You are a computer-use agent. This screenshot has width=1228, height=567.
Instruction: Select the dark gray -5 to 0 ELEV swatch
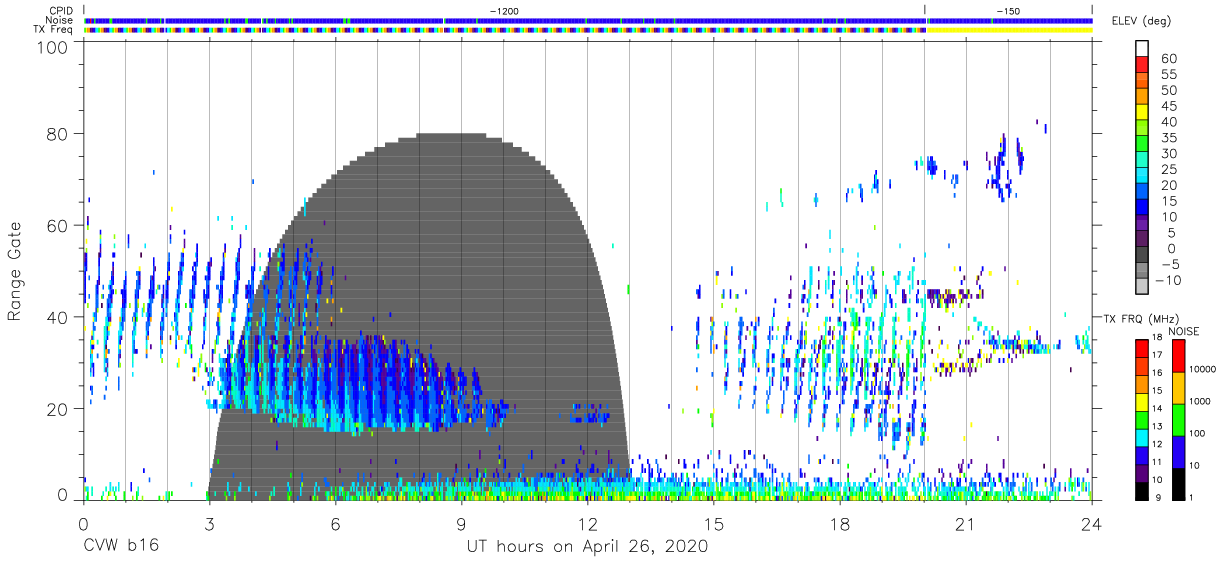(x=1144, y=255)
